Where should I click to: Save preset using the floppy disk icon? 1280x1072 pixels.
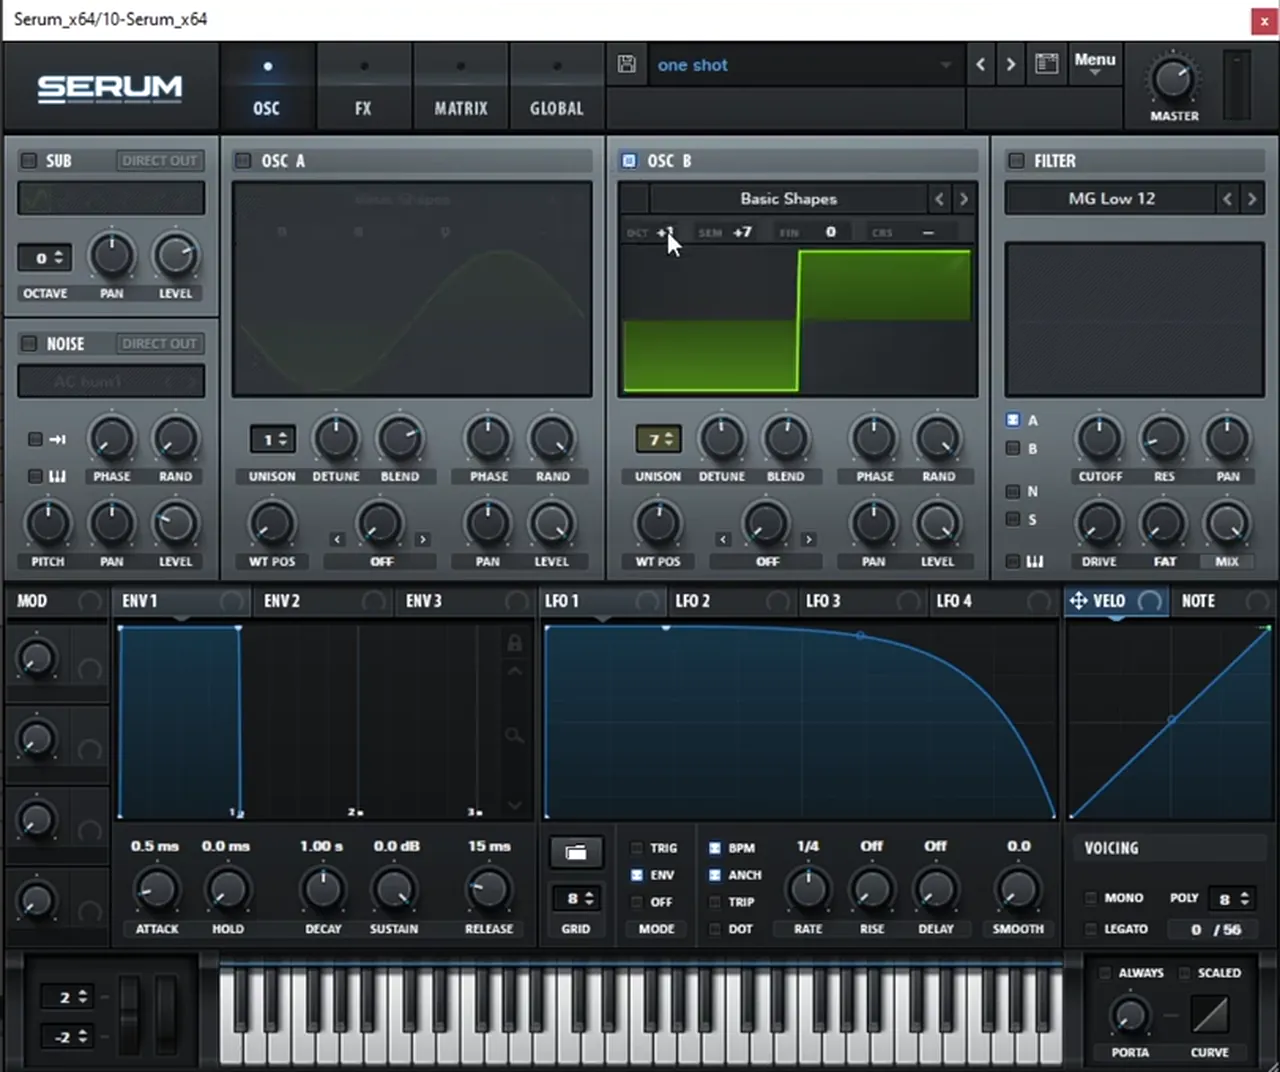coord(627,64)
